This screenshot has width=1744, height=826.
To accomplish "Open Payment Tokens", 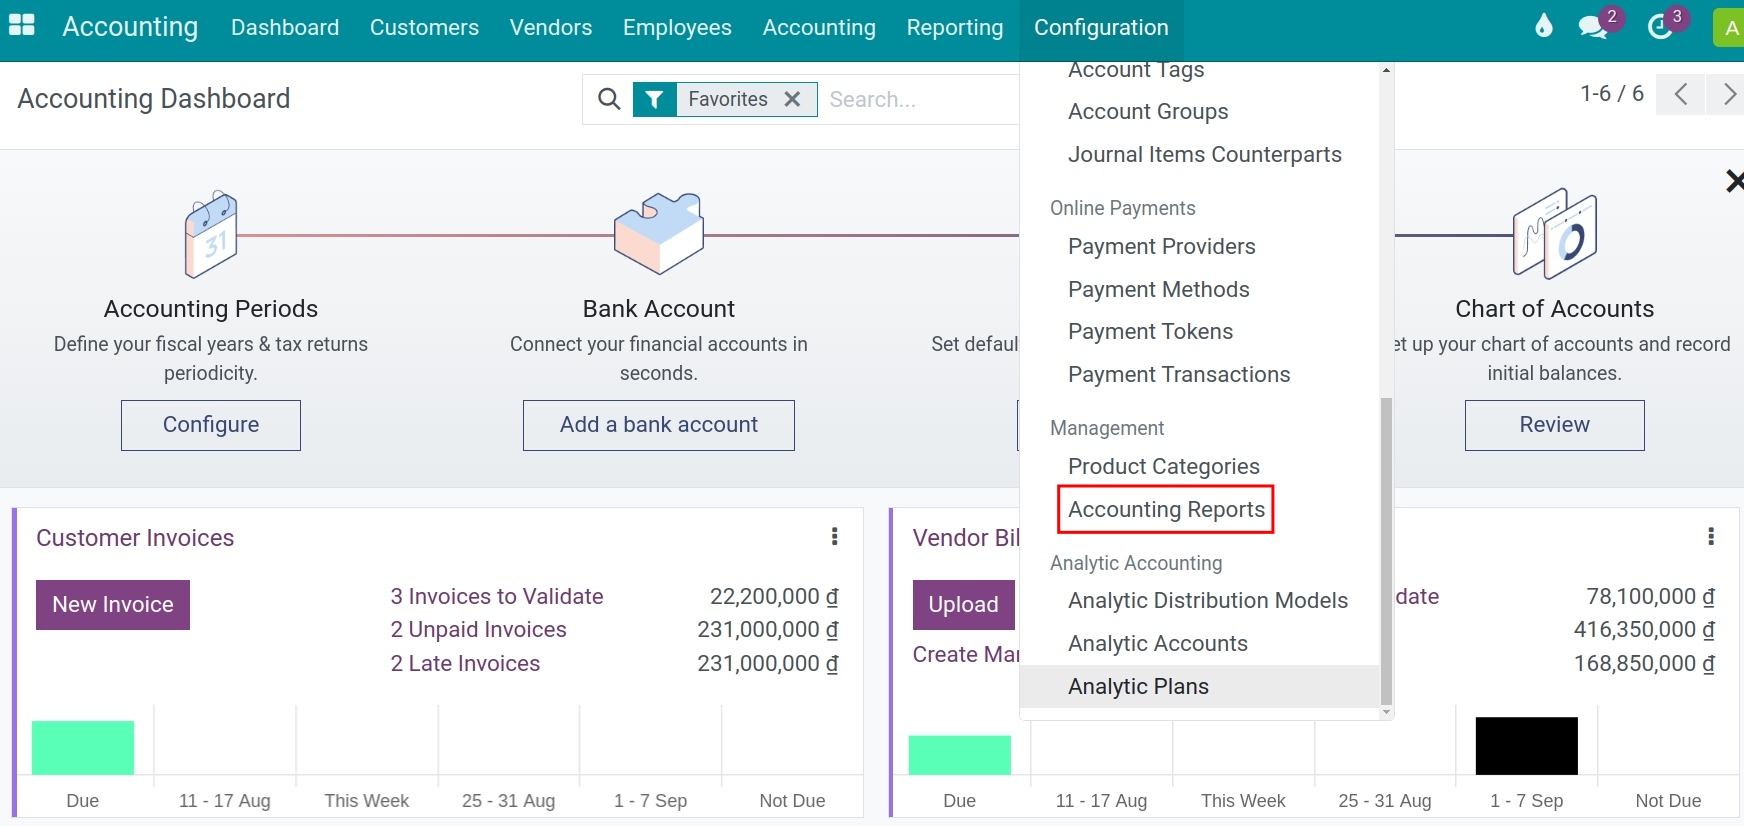I will pos(1151,332).
